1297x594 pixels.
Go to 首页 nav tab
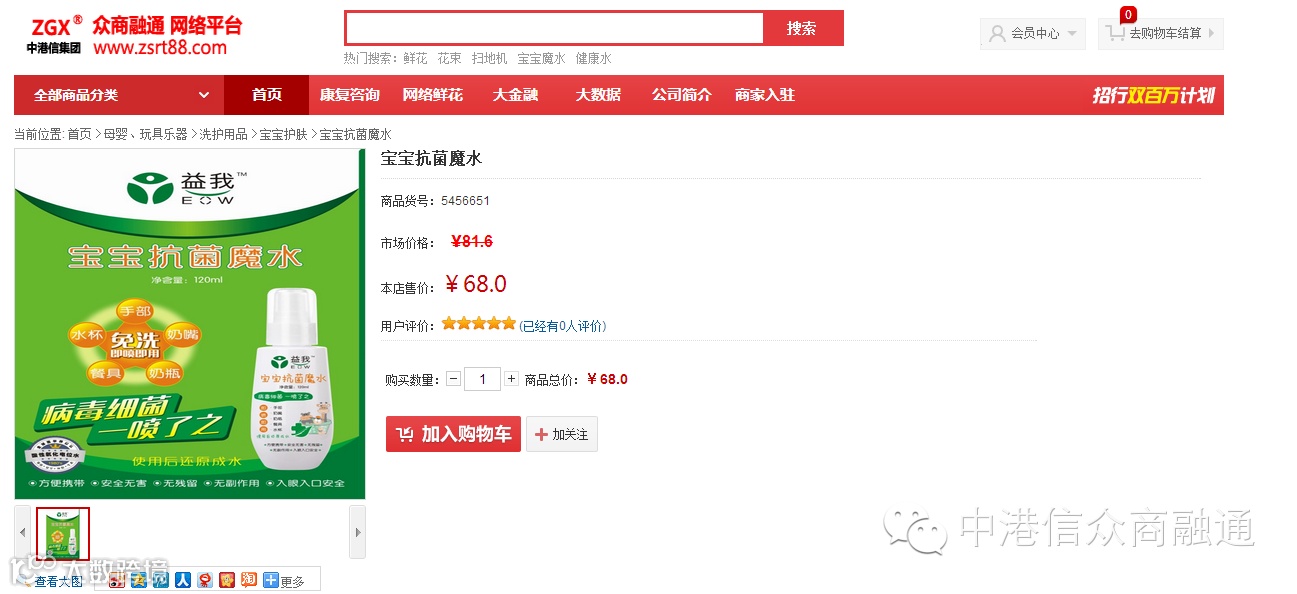coord(267,95)
